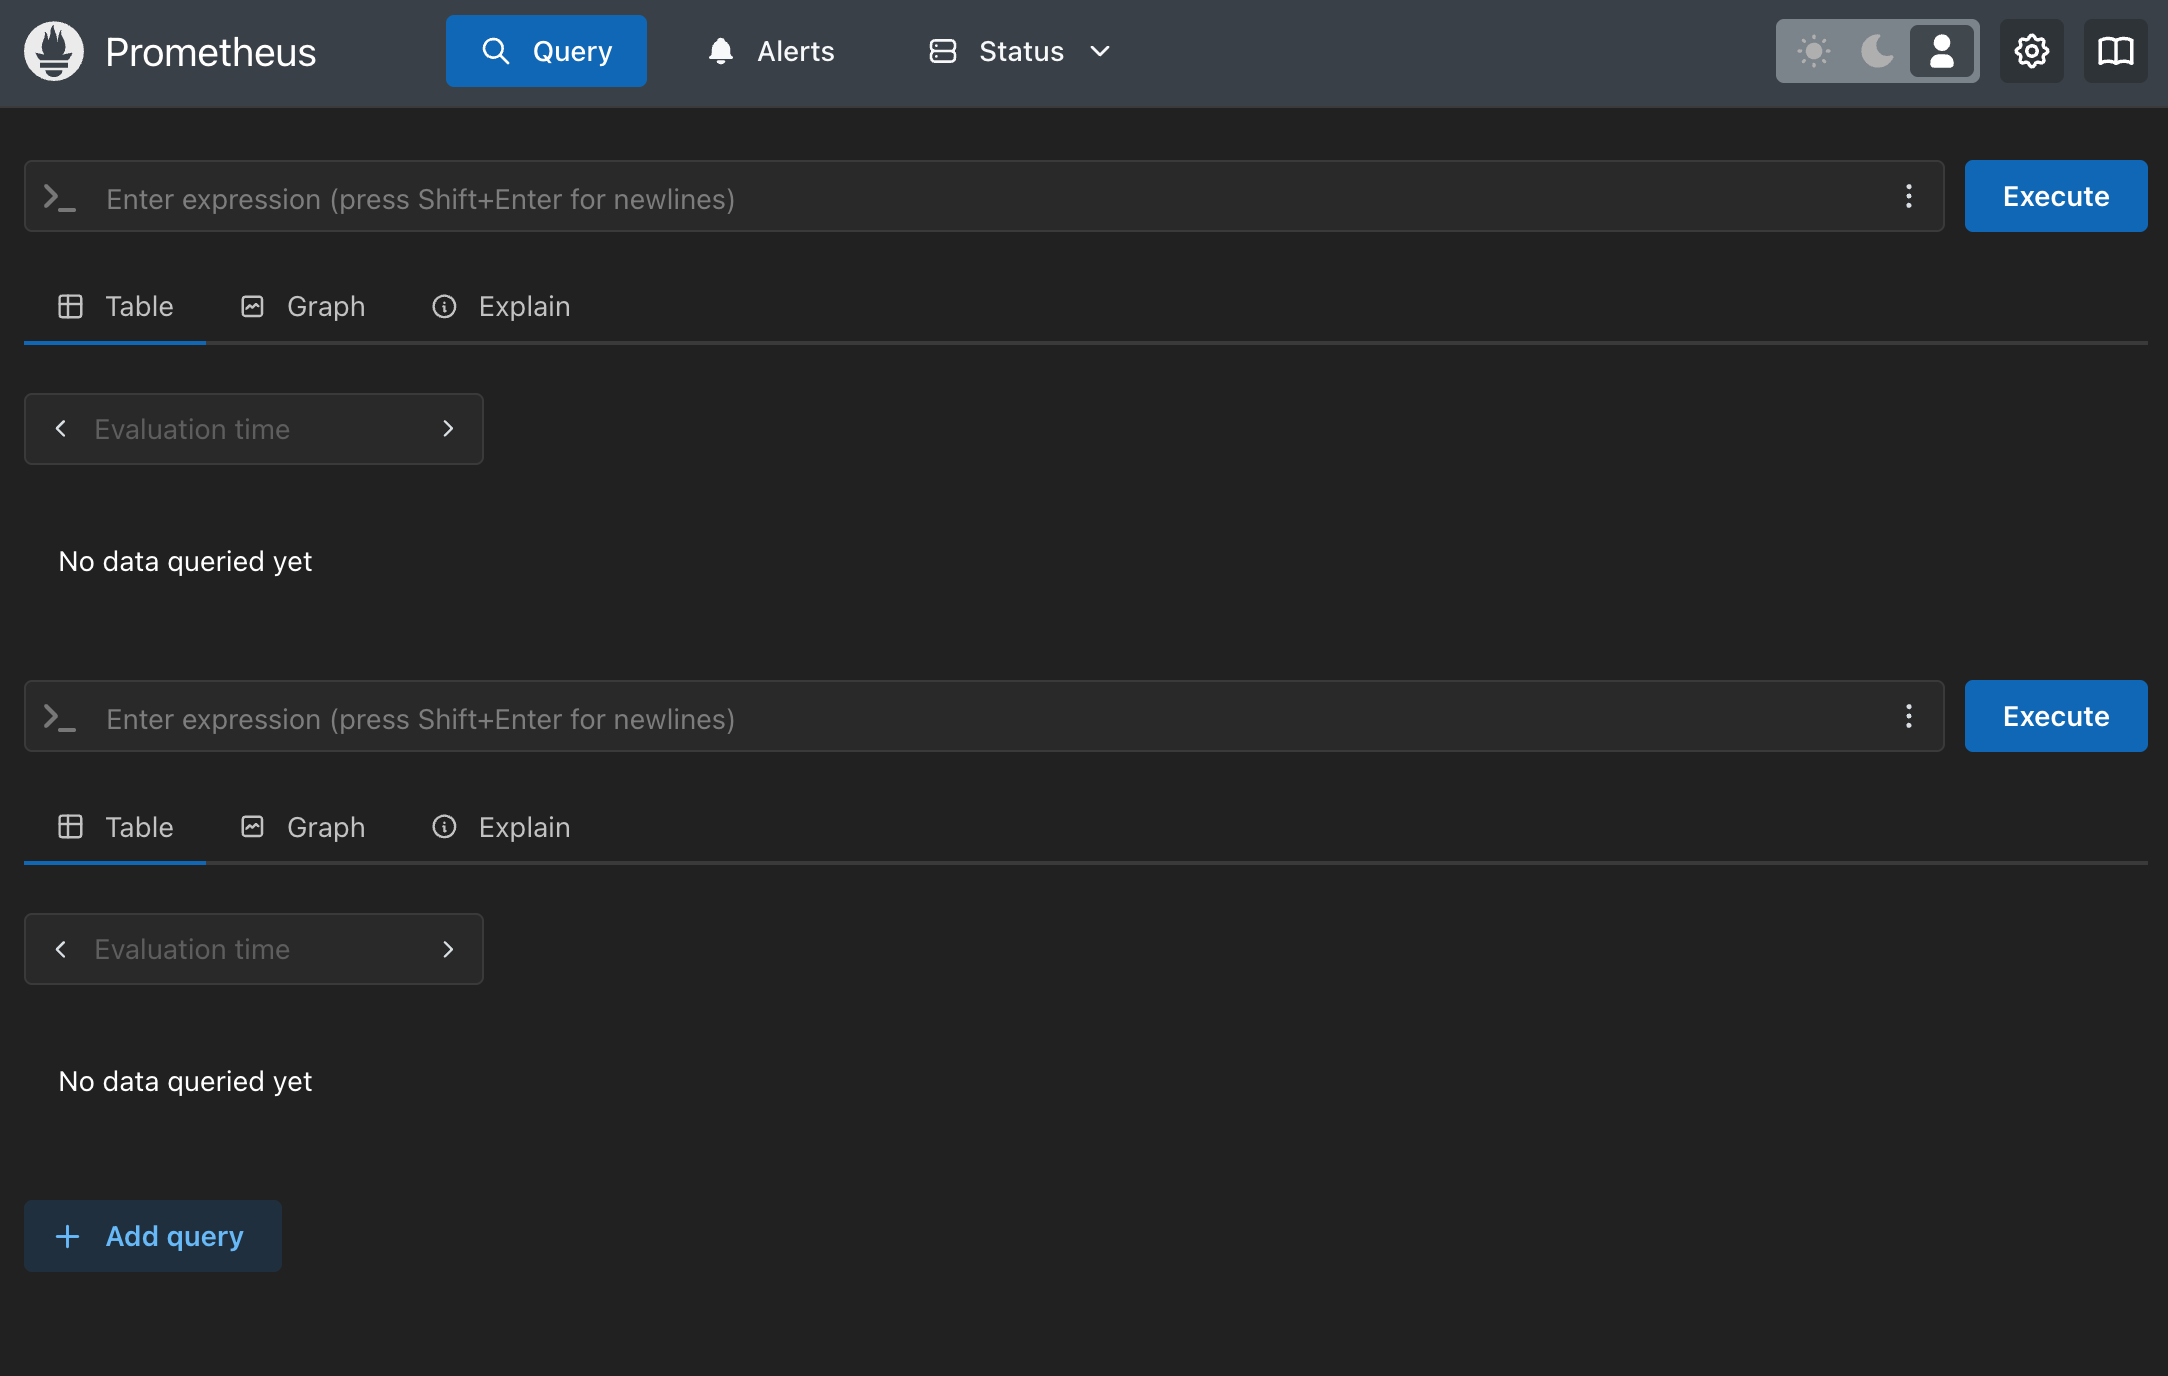The width and height of the screenshot is (2168, 1376).
Task: Open first query's three-dot options menu
Action: [x=1908, y=196]
